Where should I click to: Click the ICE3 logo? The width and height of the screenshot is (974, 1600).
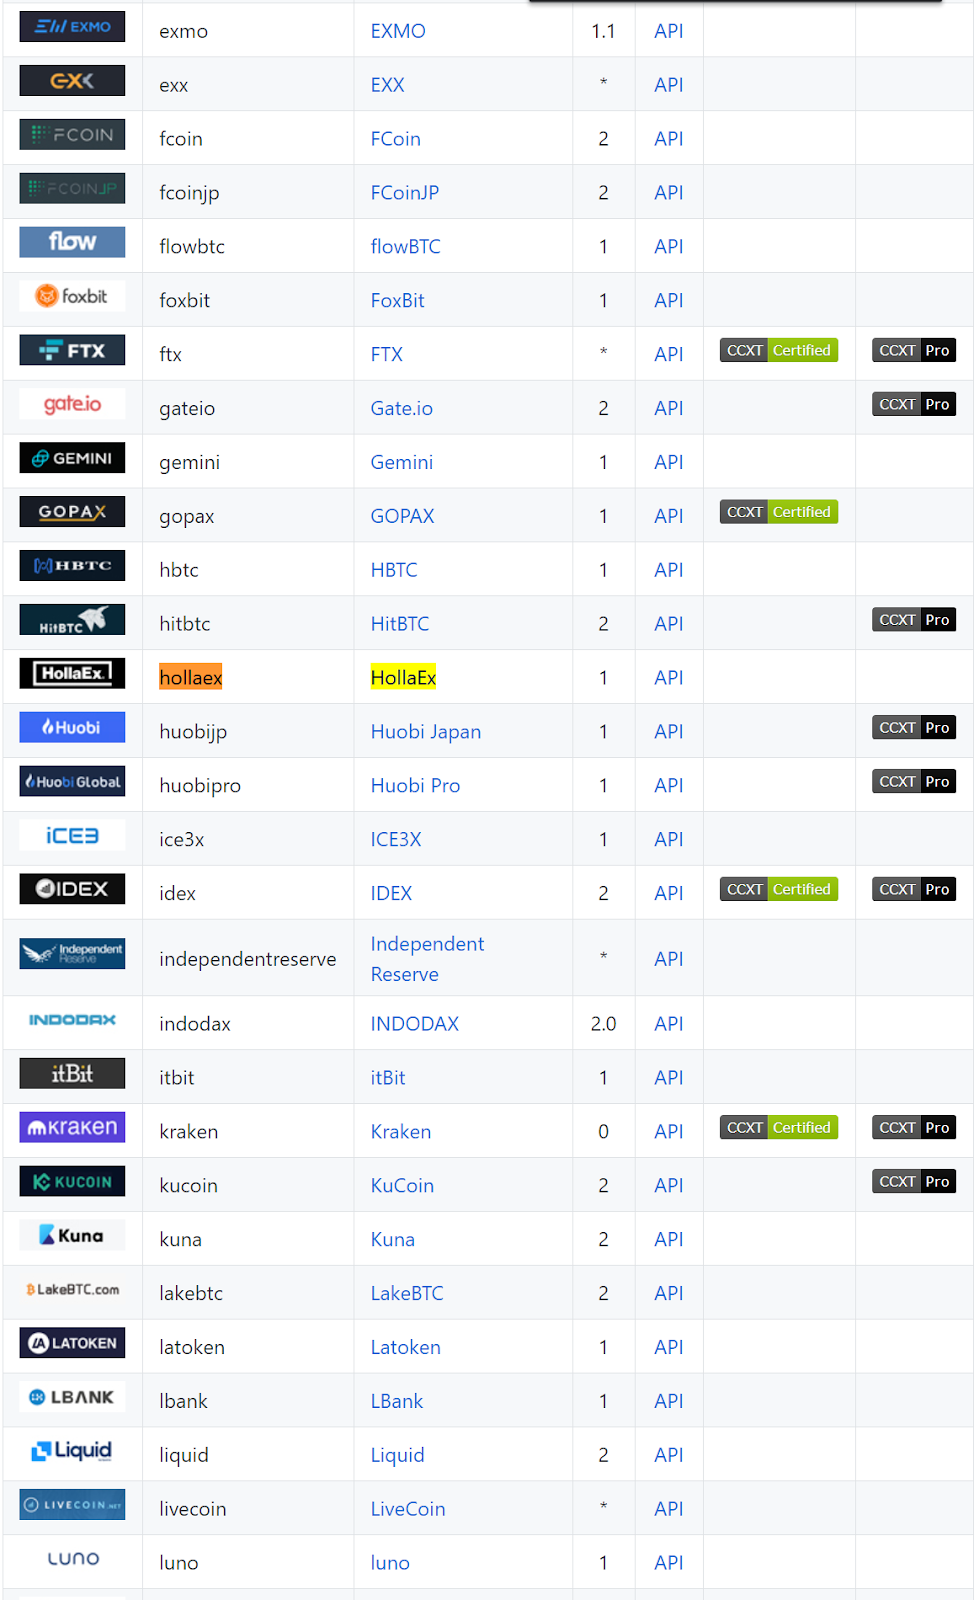pyautogui.click(x=72, y=837)
